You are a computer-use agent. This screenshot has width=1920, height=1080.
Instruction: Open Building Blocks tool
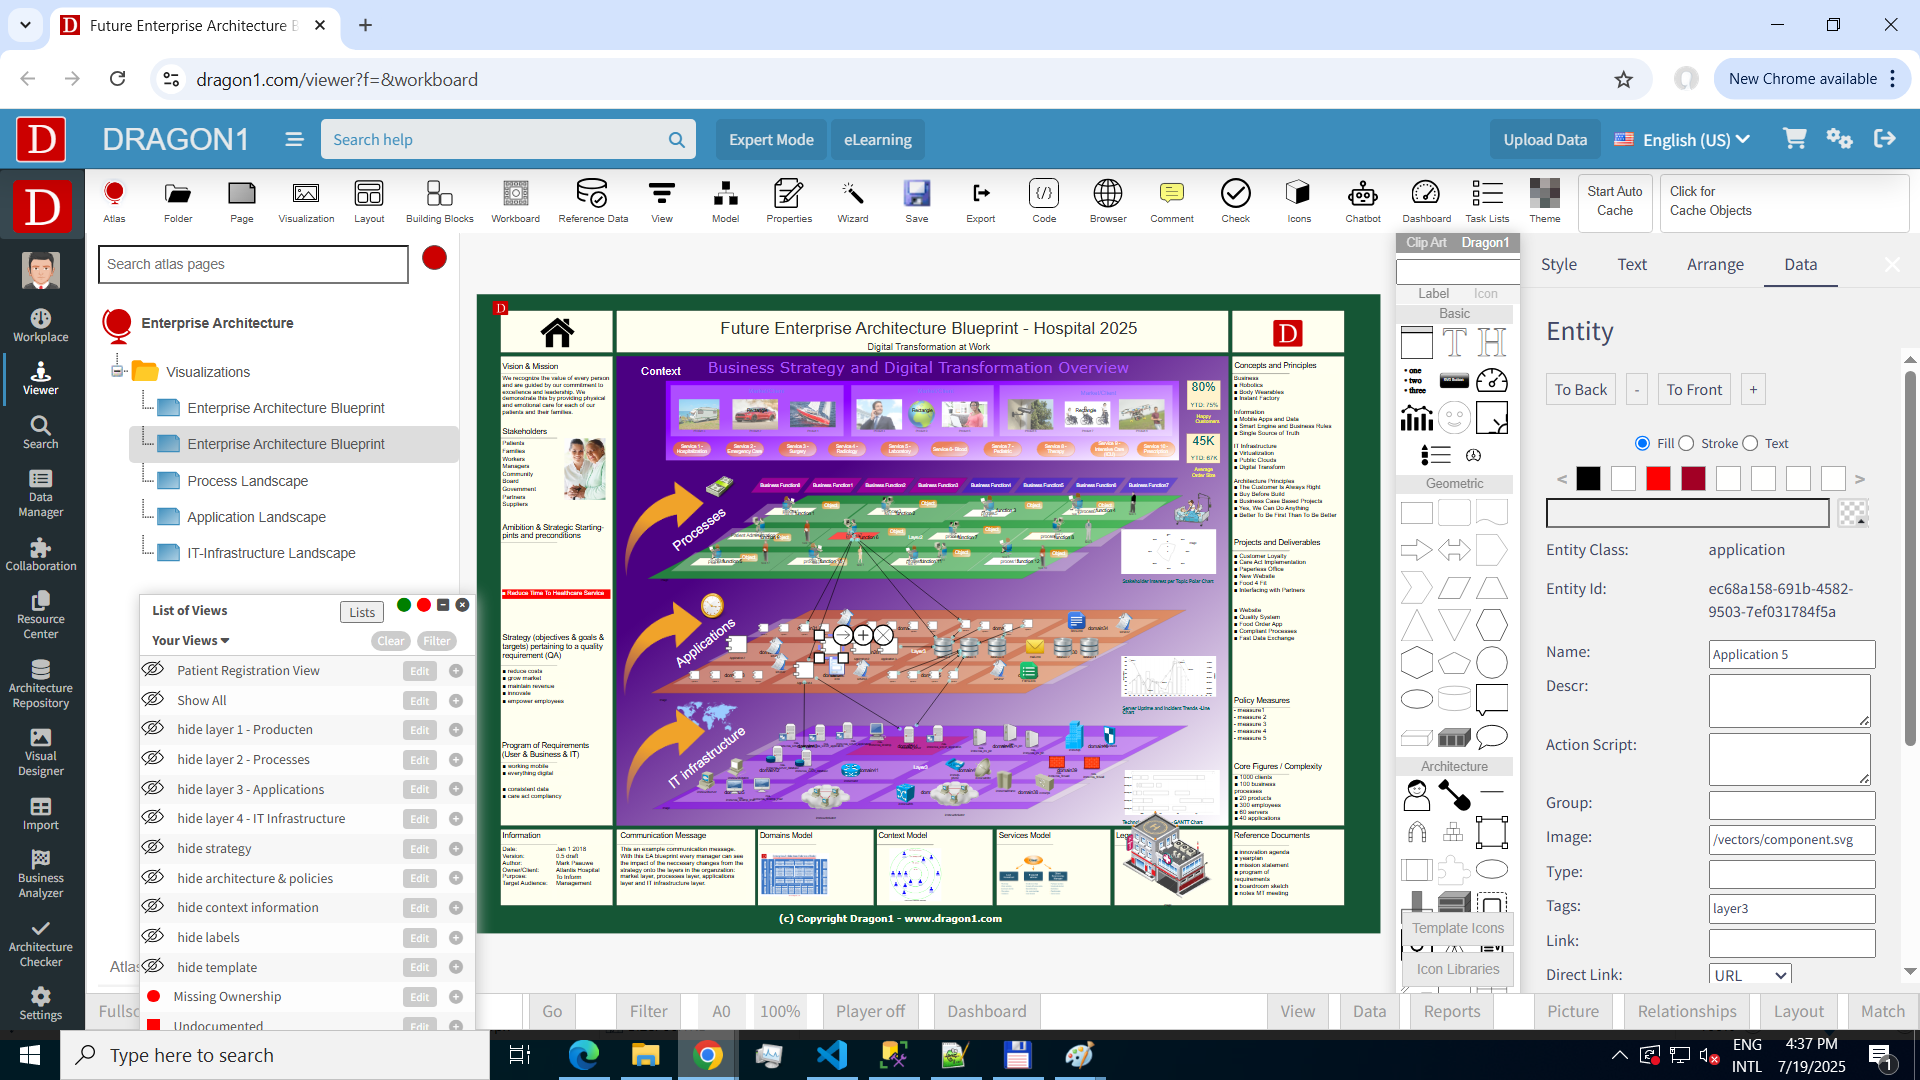(440, 201)
